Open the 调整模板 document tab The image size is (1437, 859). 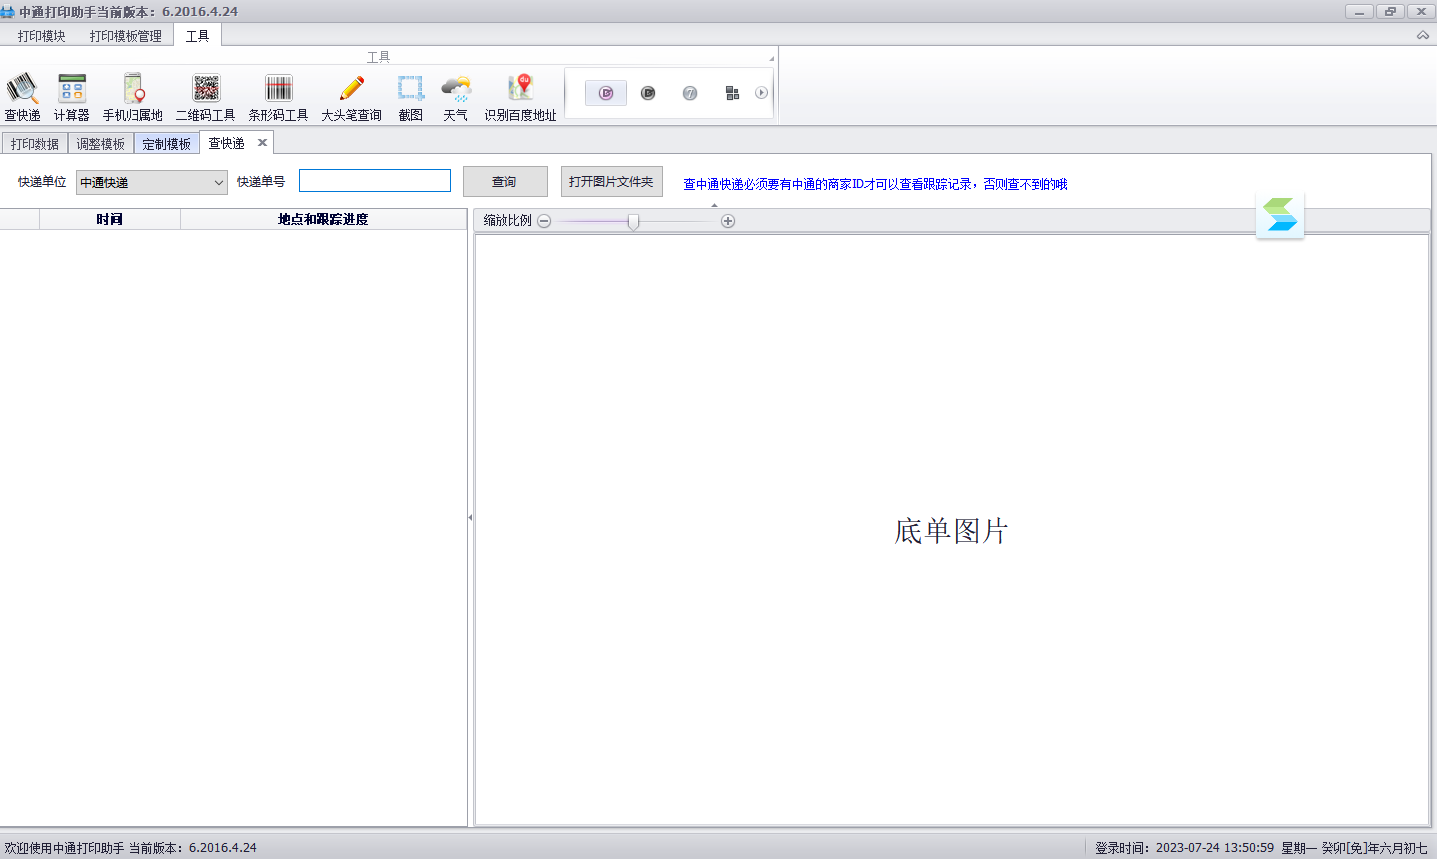click(101, 144)
